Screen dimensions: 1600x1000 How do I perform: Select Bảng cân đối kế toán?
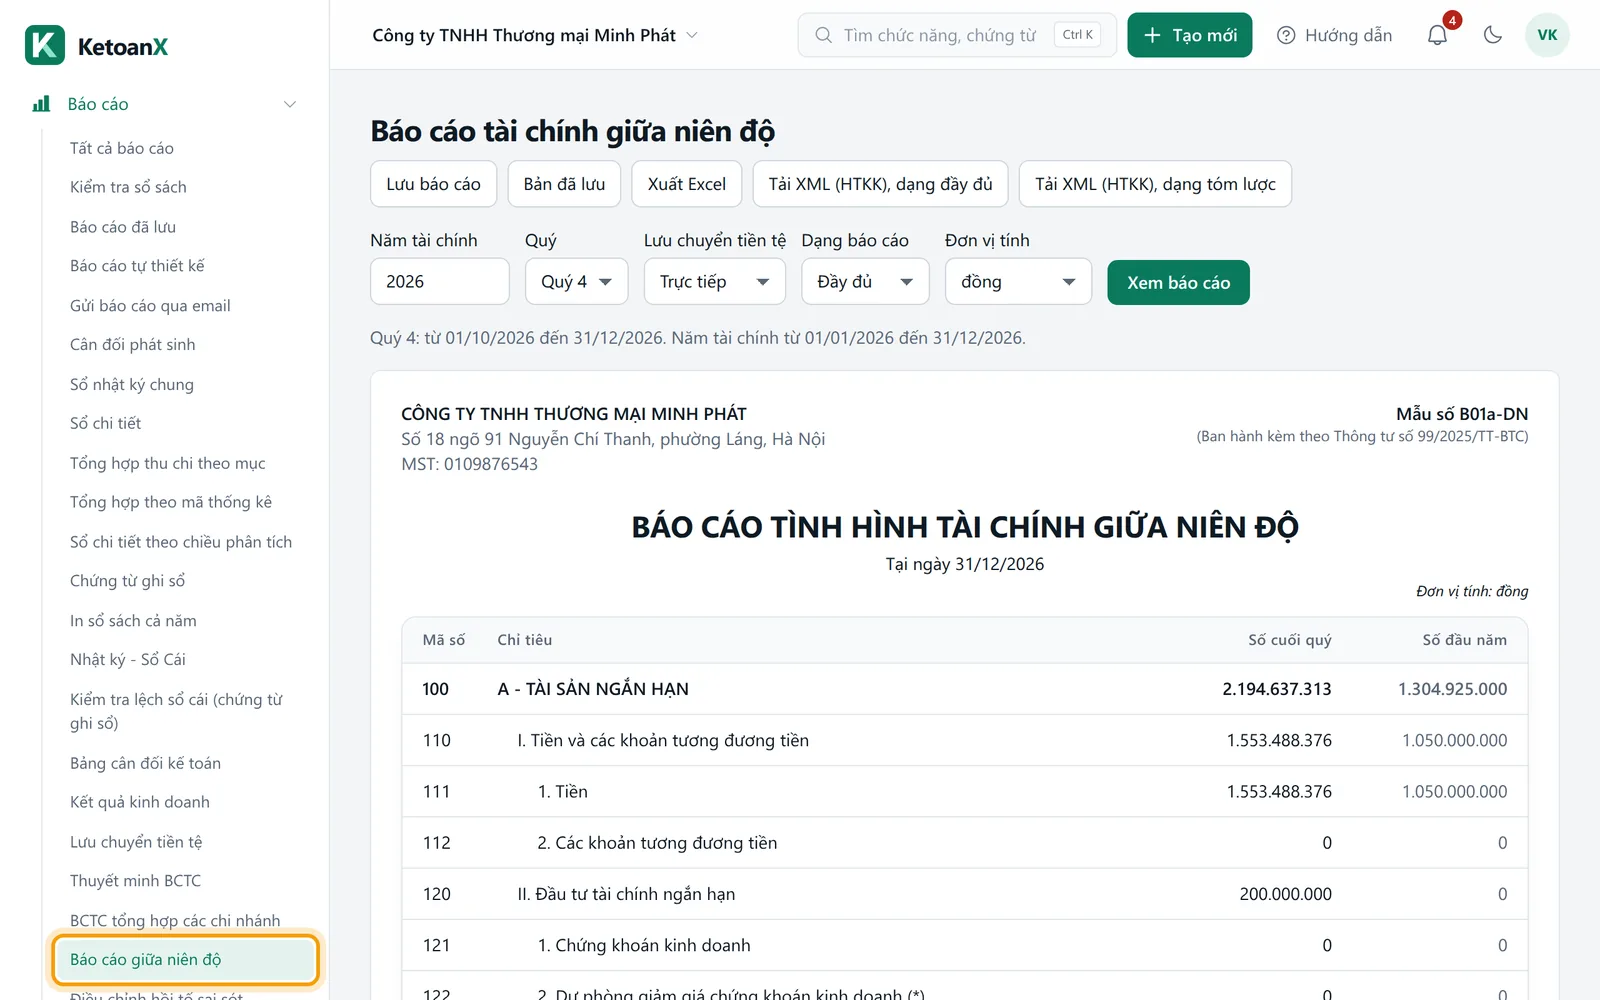(145, 763)
